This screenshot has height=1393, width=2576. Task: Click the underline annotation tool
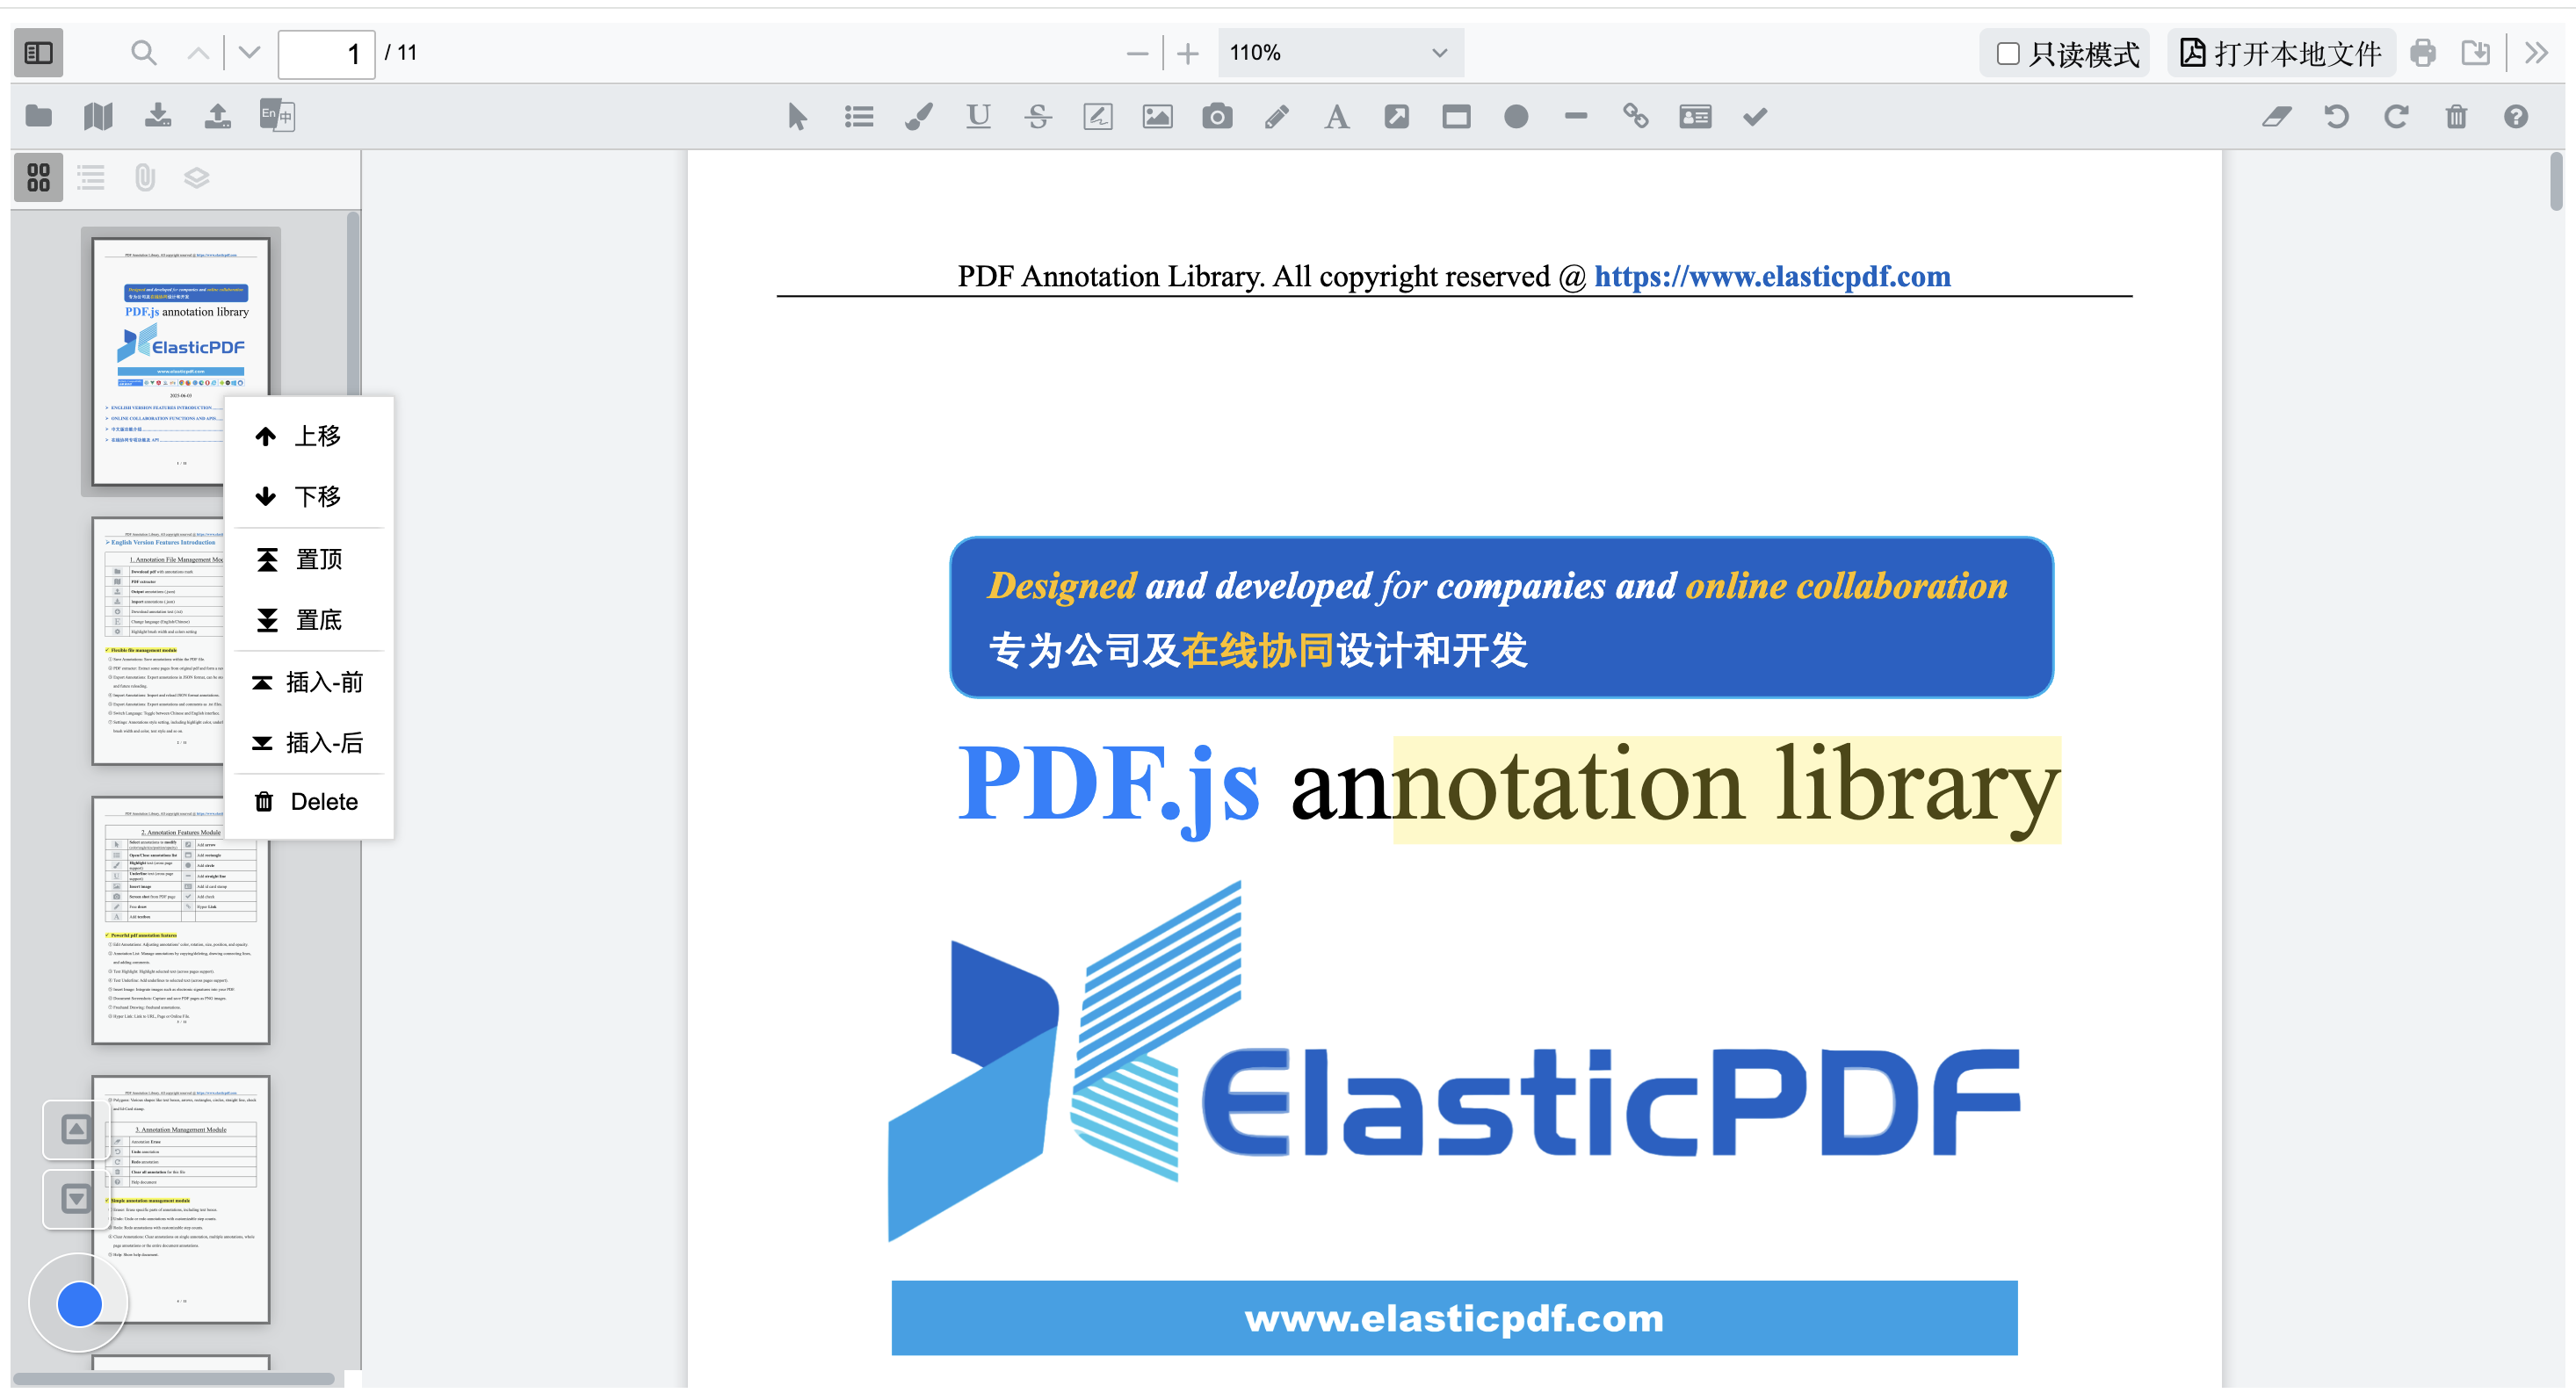978,117
